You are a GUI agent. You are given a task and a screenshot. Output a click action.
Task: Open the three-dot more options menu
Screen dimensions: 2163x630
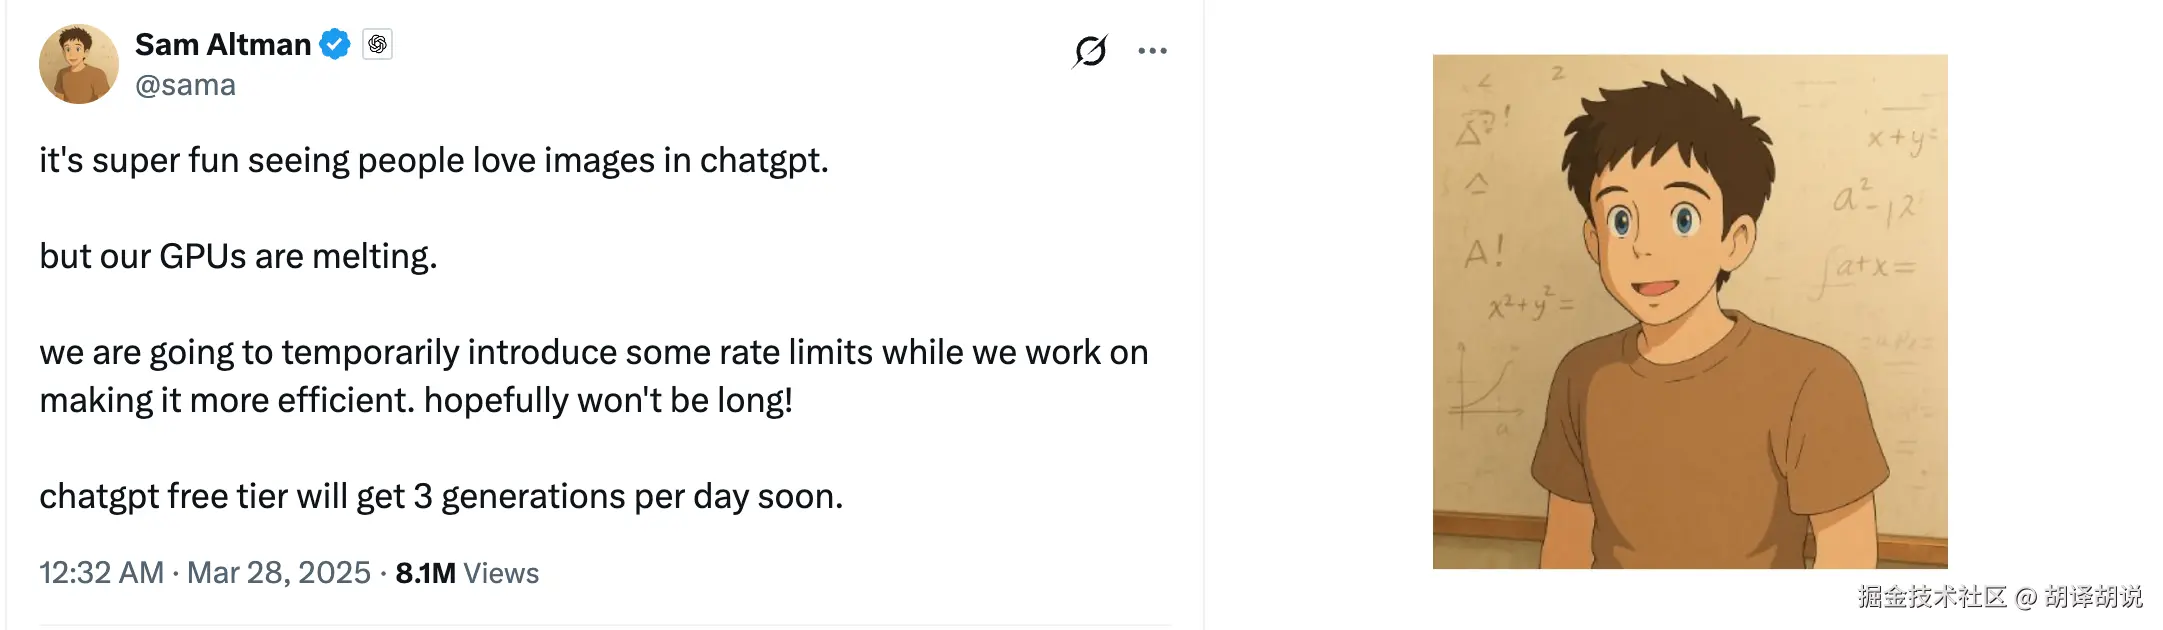(1152, 51)
